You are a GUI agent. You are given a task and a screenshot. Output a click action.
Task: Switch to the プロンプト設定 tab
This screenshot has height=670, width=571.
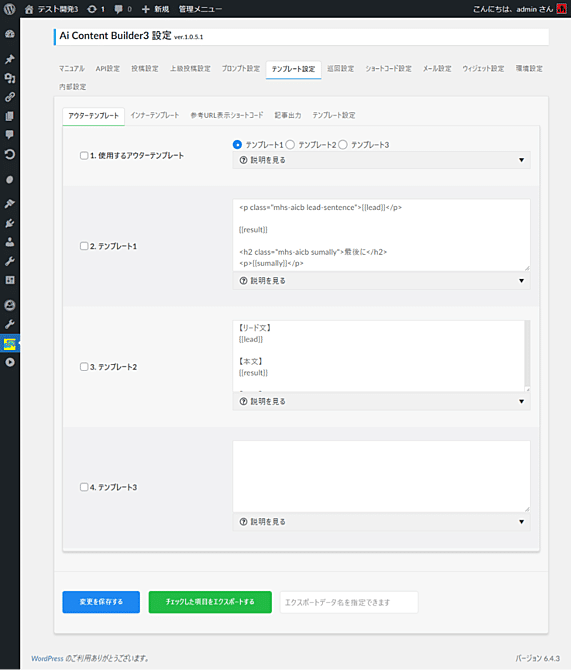click(x=241, y=68)
